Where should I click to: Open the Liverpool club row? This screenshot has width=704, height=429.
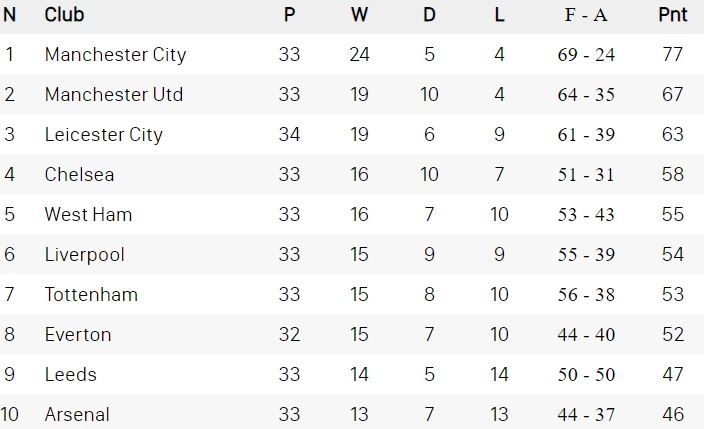coord(84,255)
